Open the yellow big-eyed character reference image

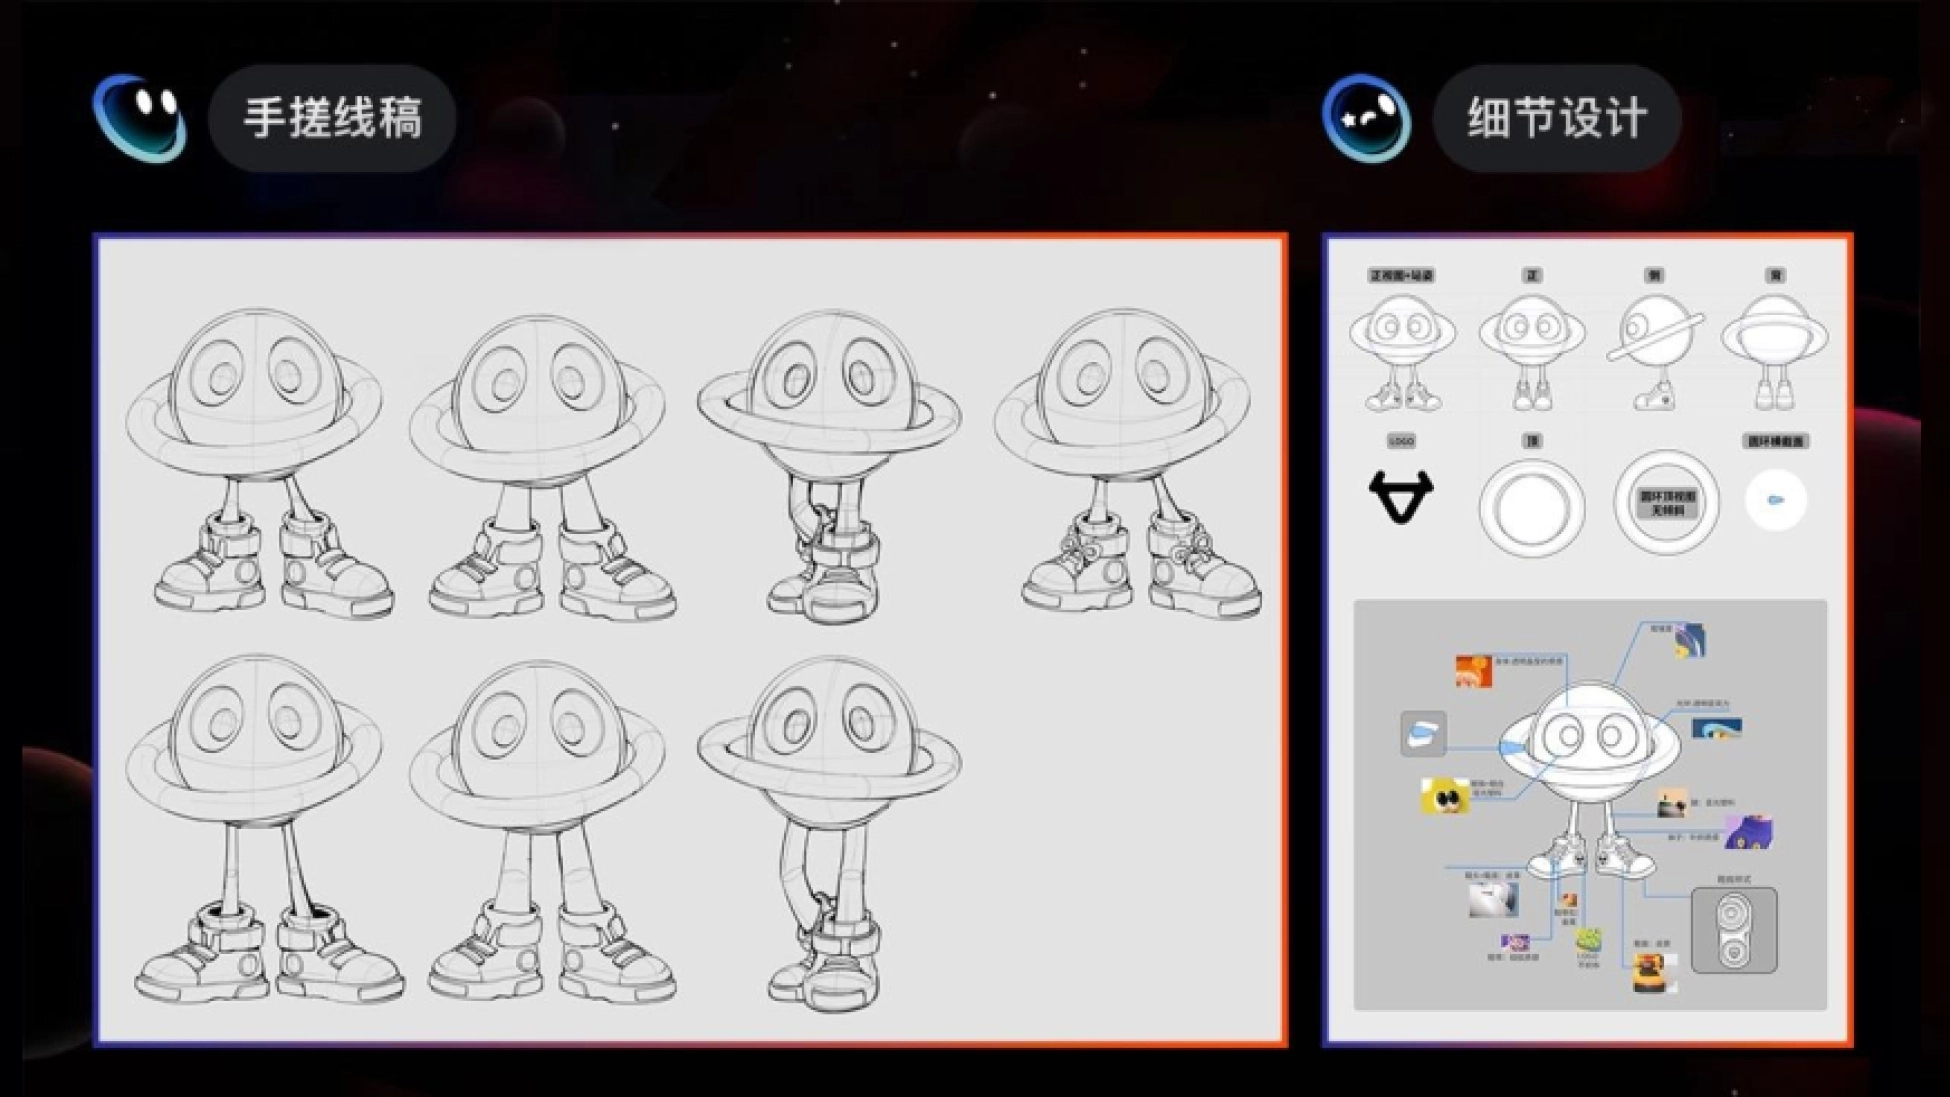(1445, 796)
